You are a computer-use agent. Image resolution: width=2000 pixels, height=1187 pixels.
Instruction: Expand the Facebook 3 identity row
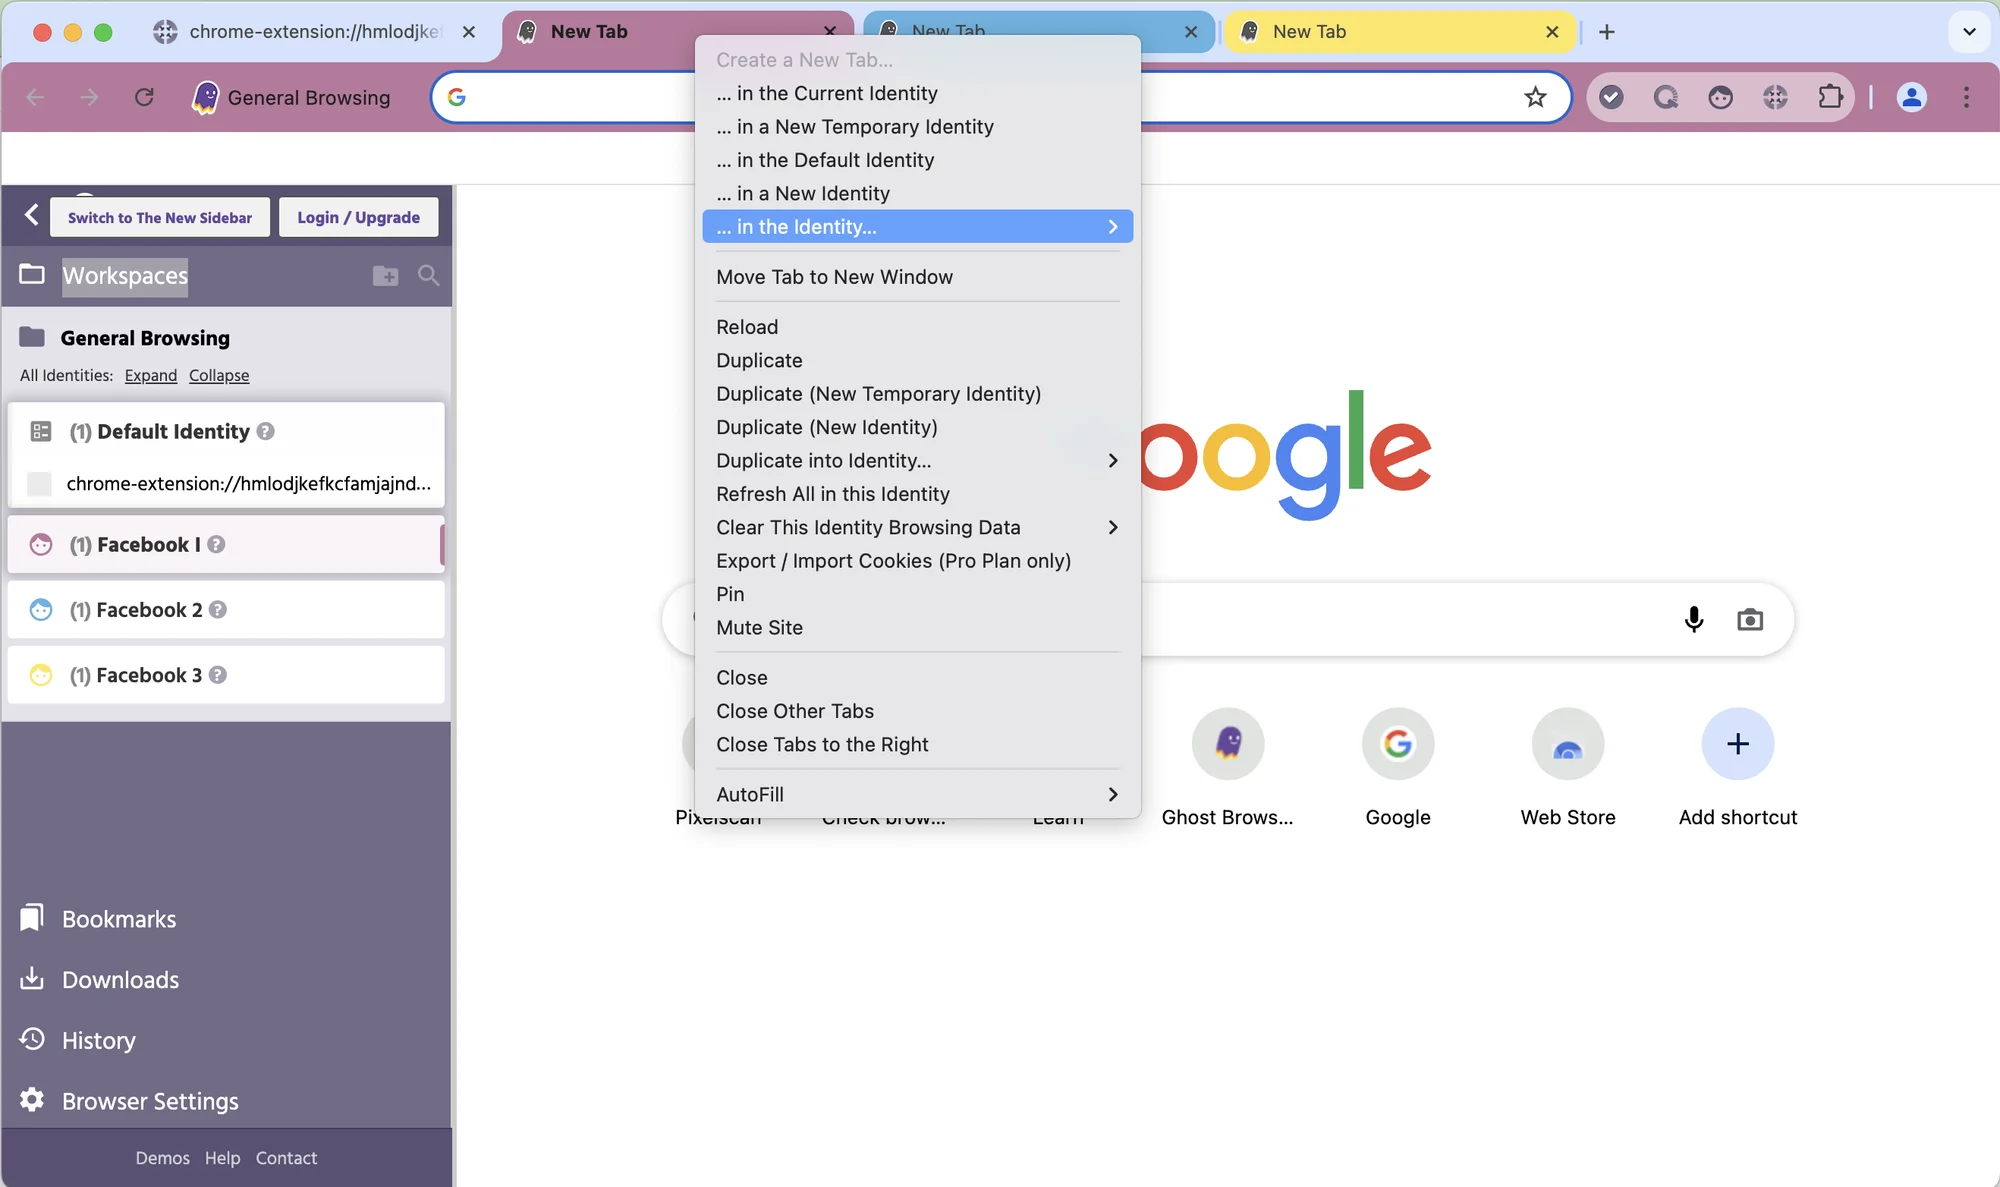(x=225, y=675)
